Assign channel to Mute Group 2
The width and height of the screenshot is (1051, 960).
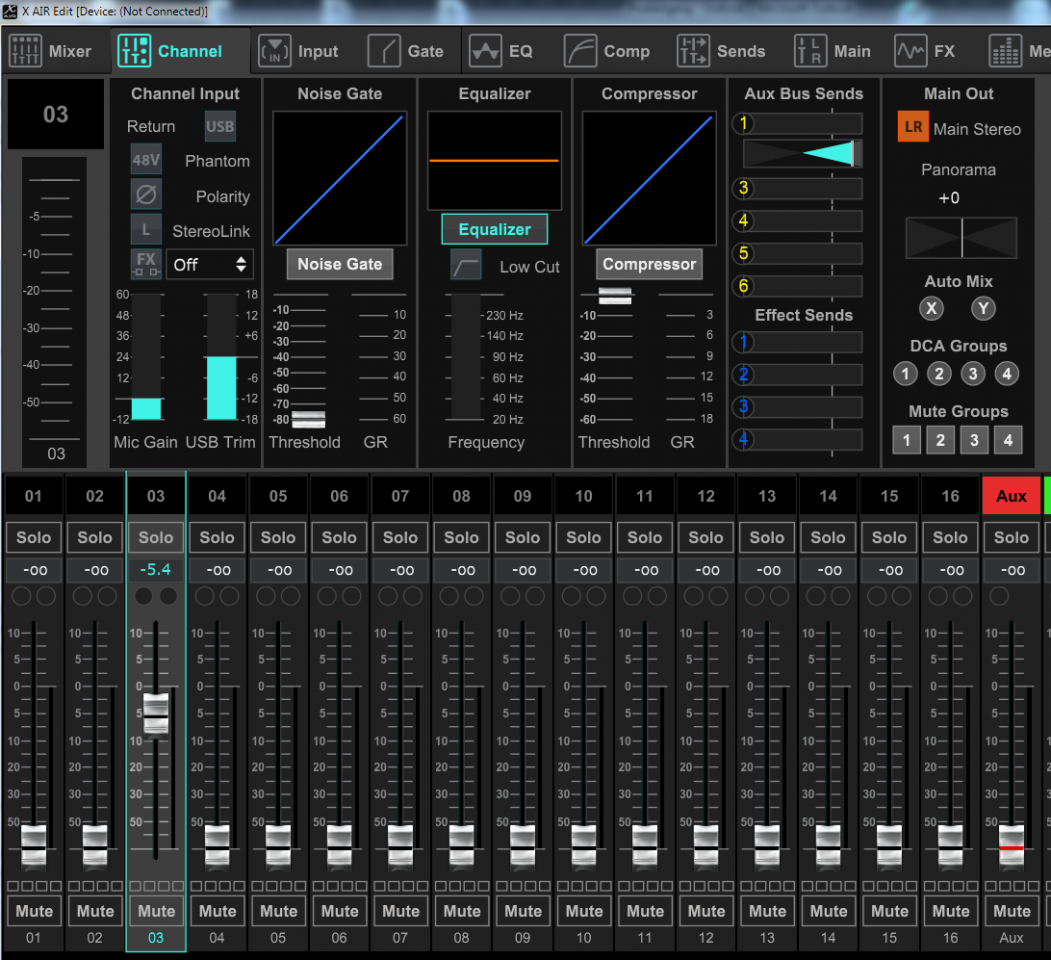pos(940,440)
